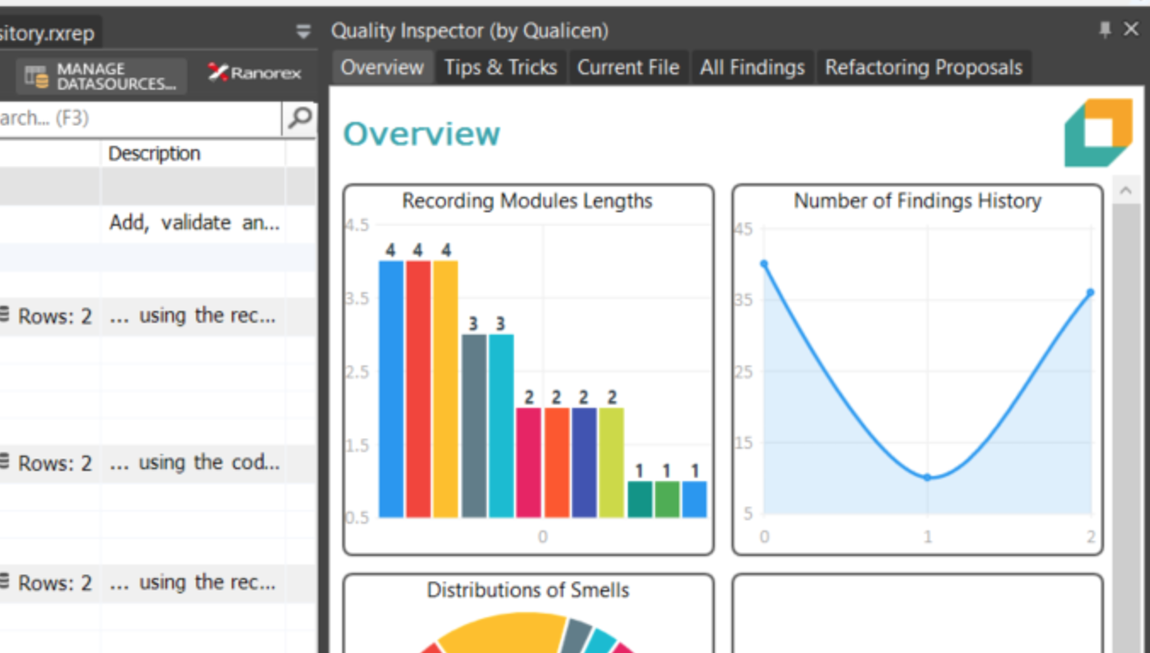Select the Overview tab
This screenshot has width=1150, height=653.
pos(382,68)
